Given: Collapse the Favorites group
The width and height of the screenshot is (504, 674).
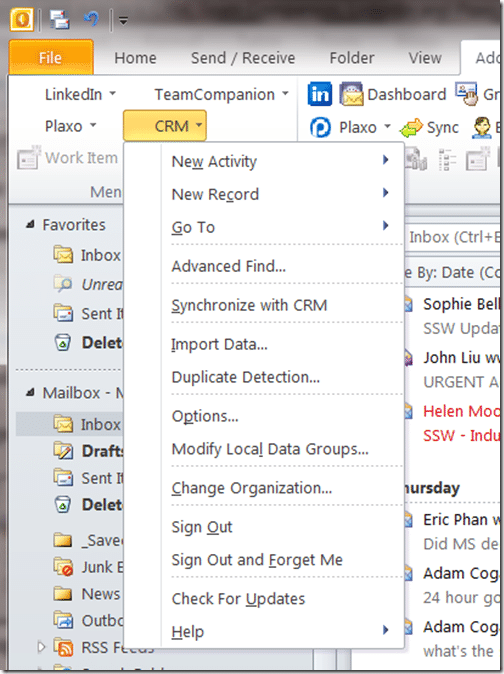Looking at the screenshot, I should (x=30, y=224).
